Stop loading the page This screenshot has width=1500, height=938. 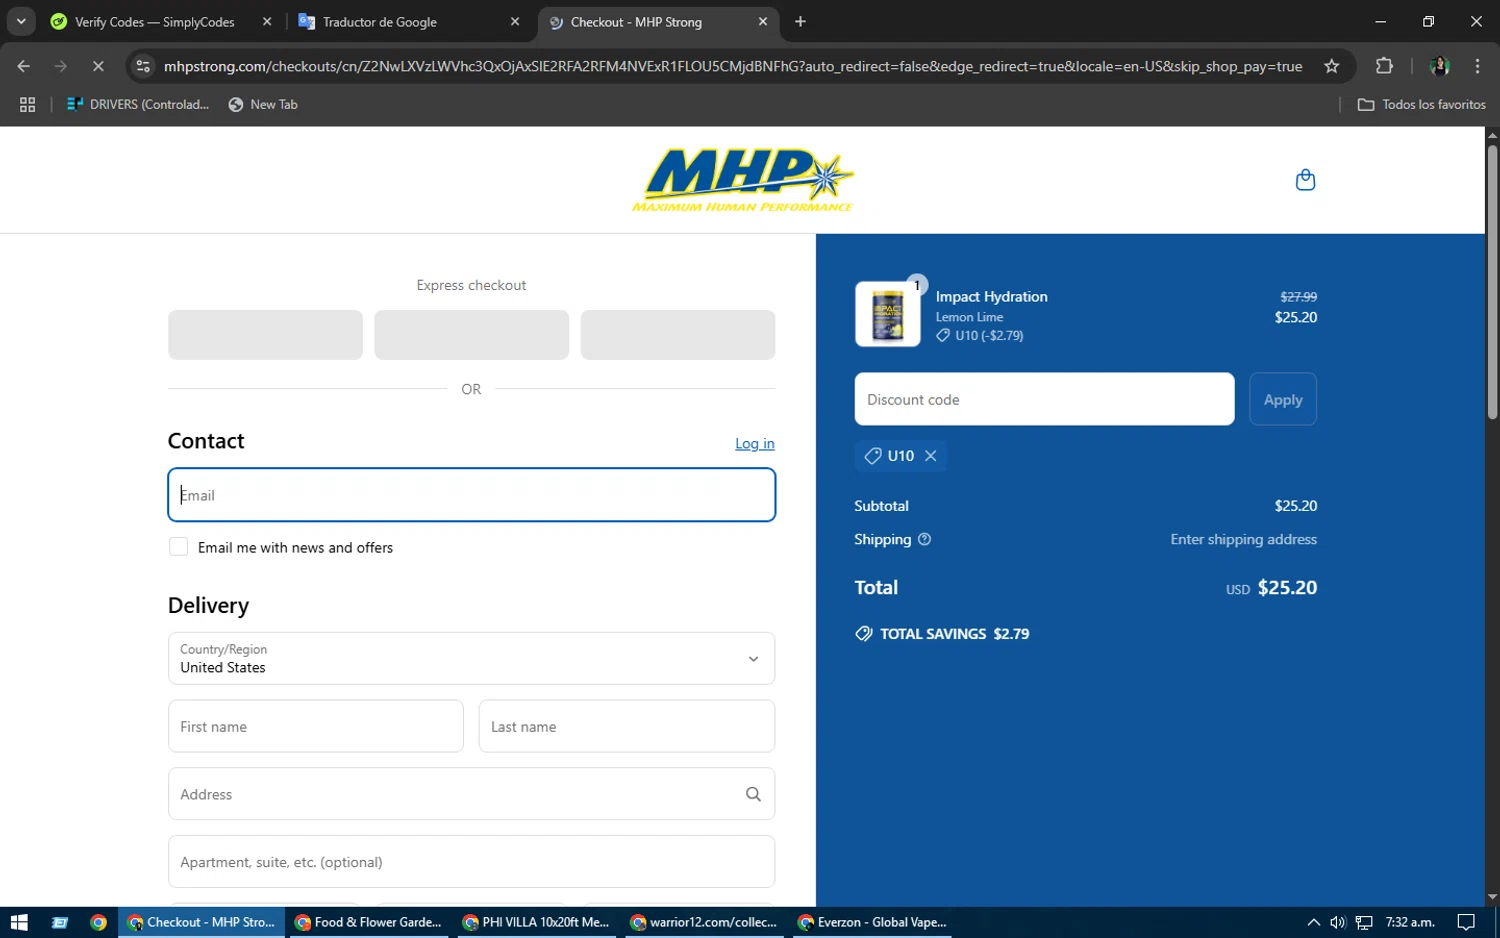98,66
